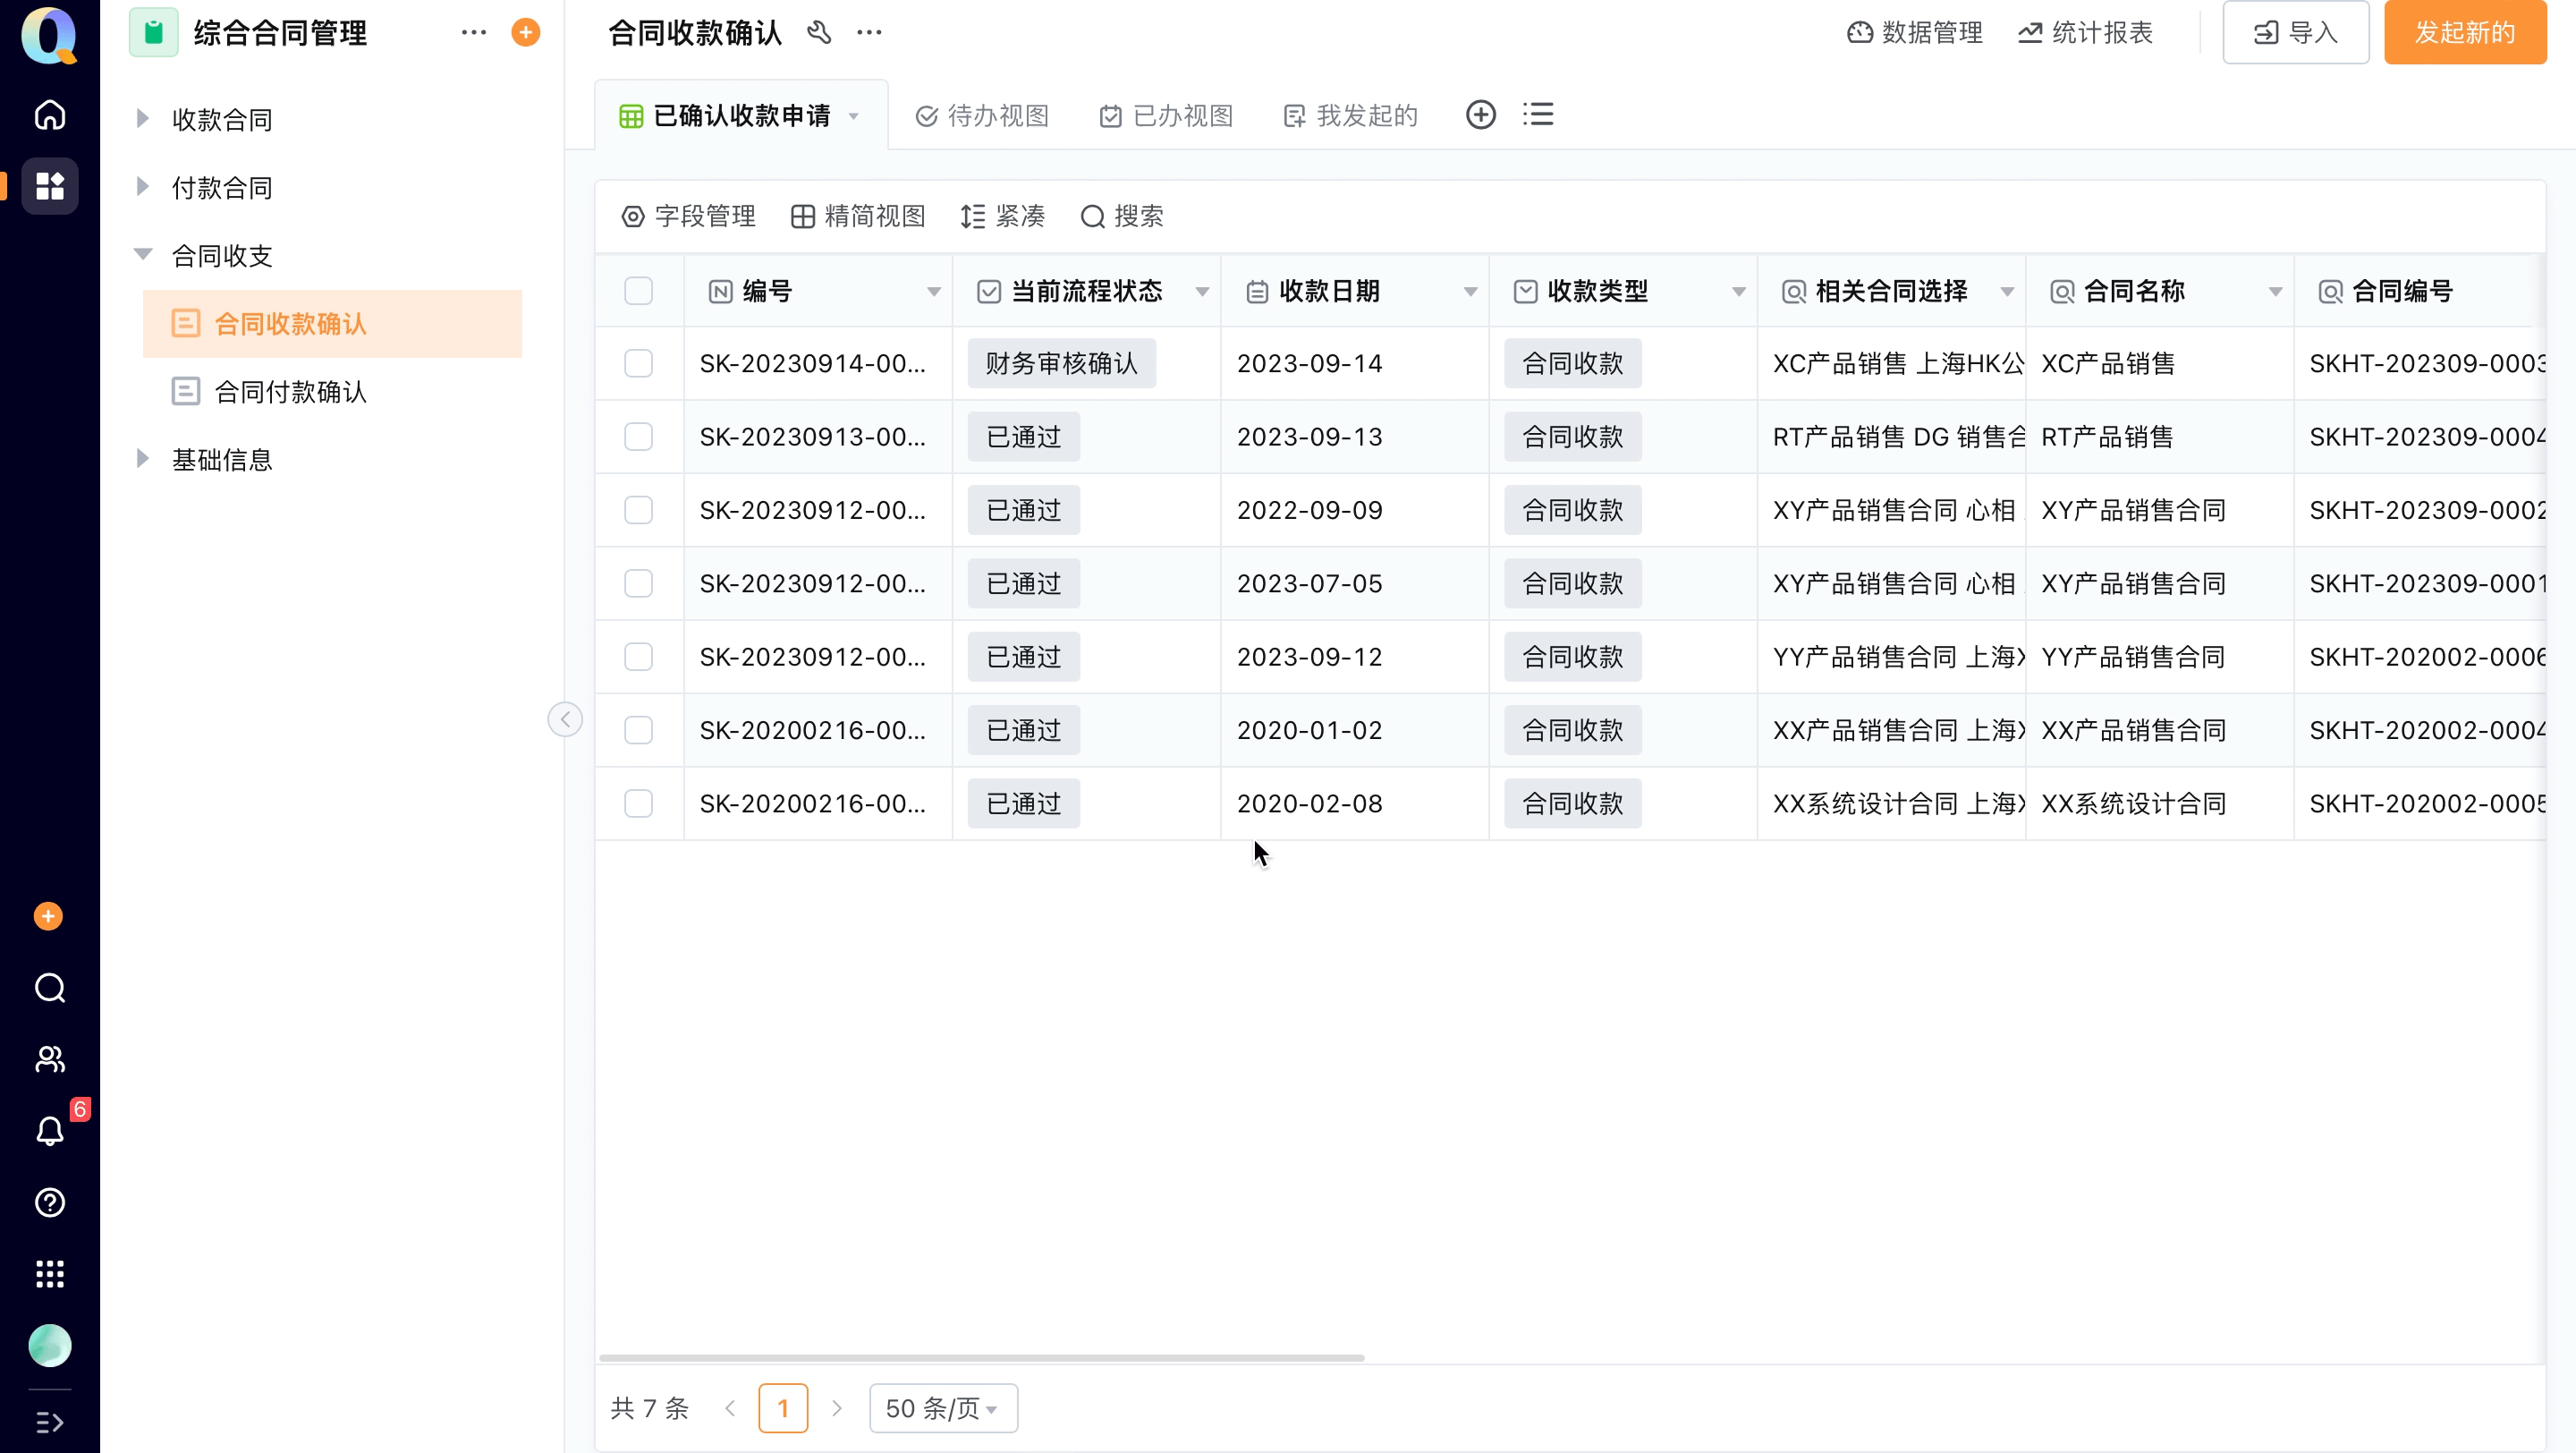The image size is (2576, 1453).
Task: Open the view list icon
Action: point(1538,115)
